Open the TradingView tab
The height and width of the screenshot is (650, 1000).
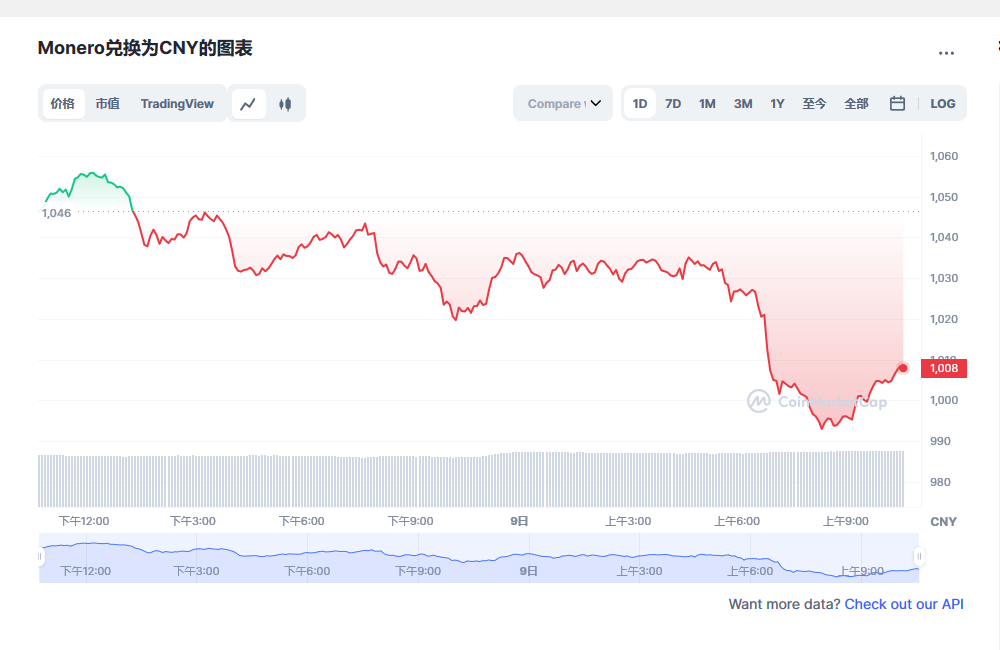(x=177, y=103)
